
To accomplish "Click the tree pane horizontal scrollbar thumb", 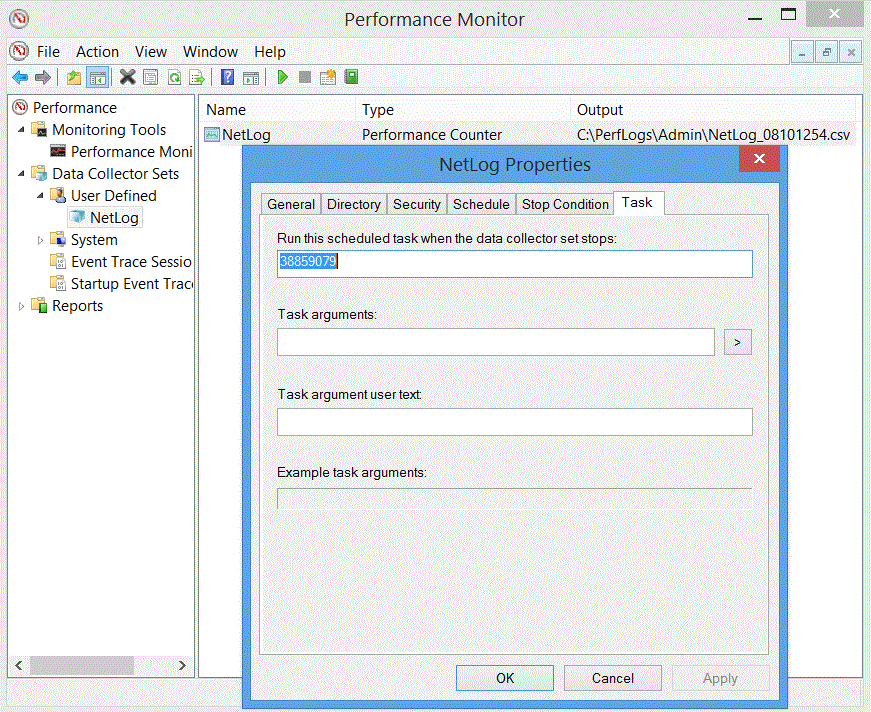I will (82, 665).
